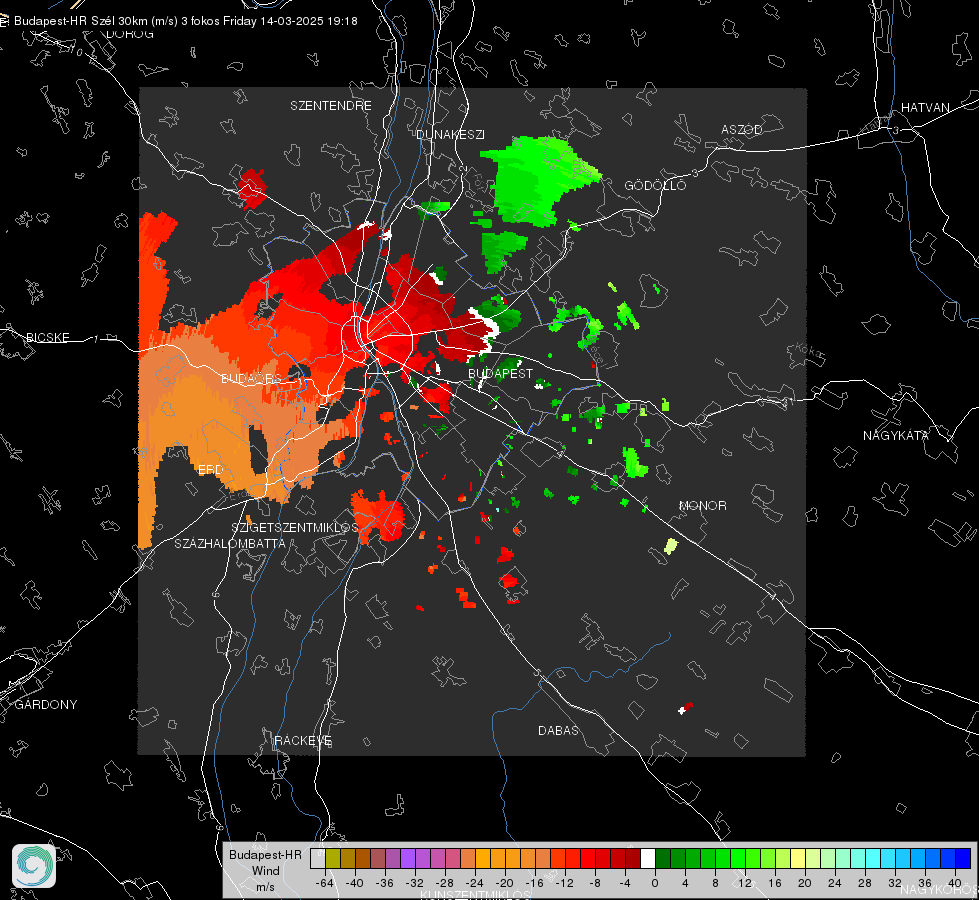
Task: Click the SZIGETSZENTMIKLOS town label
Action: (x=295, y=528)
